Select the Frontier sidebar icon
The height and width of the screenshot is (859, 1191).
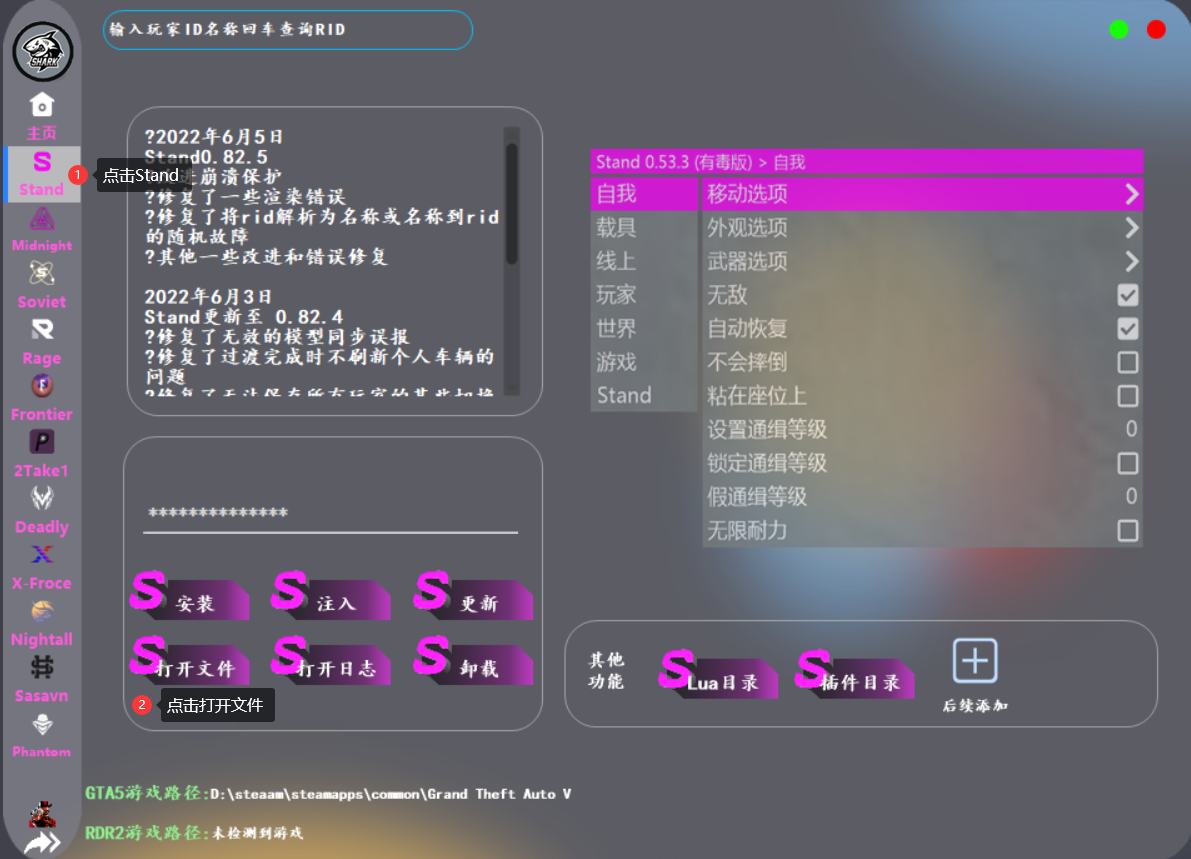pos(42,386)
